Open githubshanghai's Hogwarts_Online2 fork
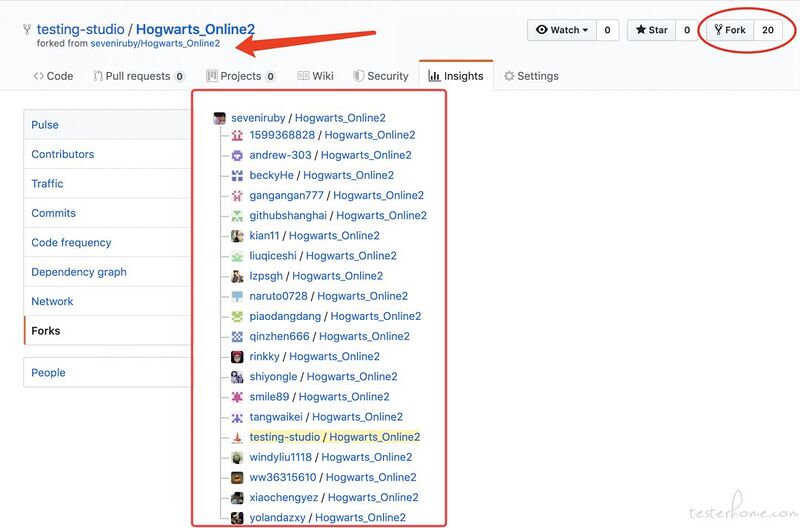Screen dimensions: 800x528 (x=382, y=215)
